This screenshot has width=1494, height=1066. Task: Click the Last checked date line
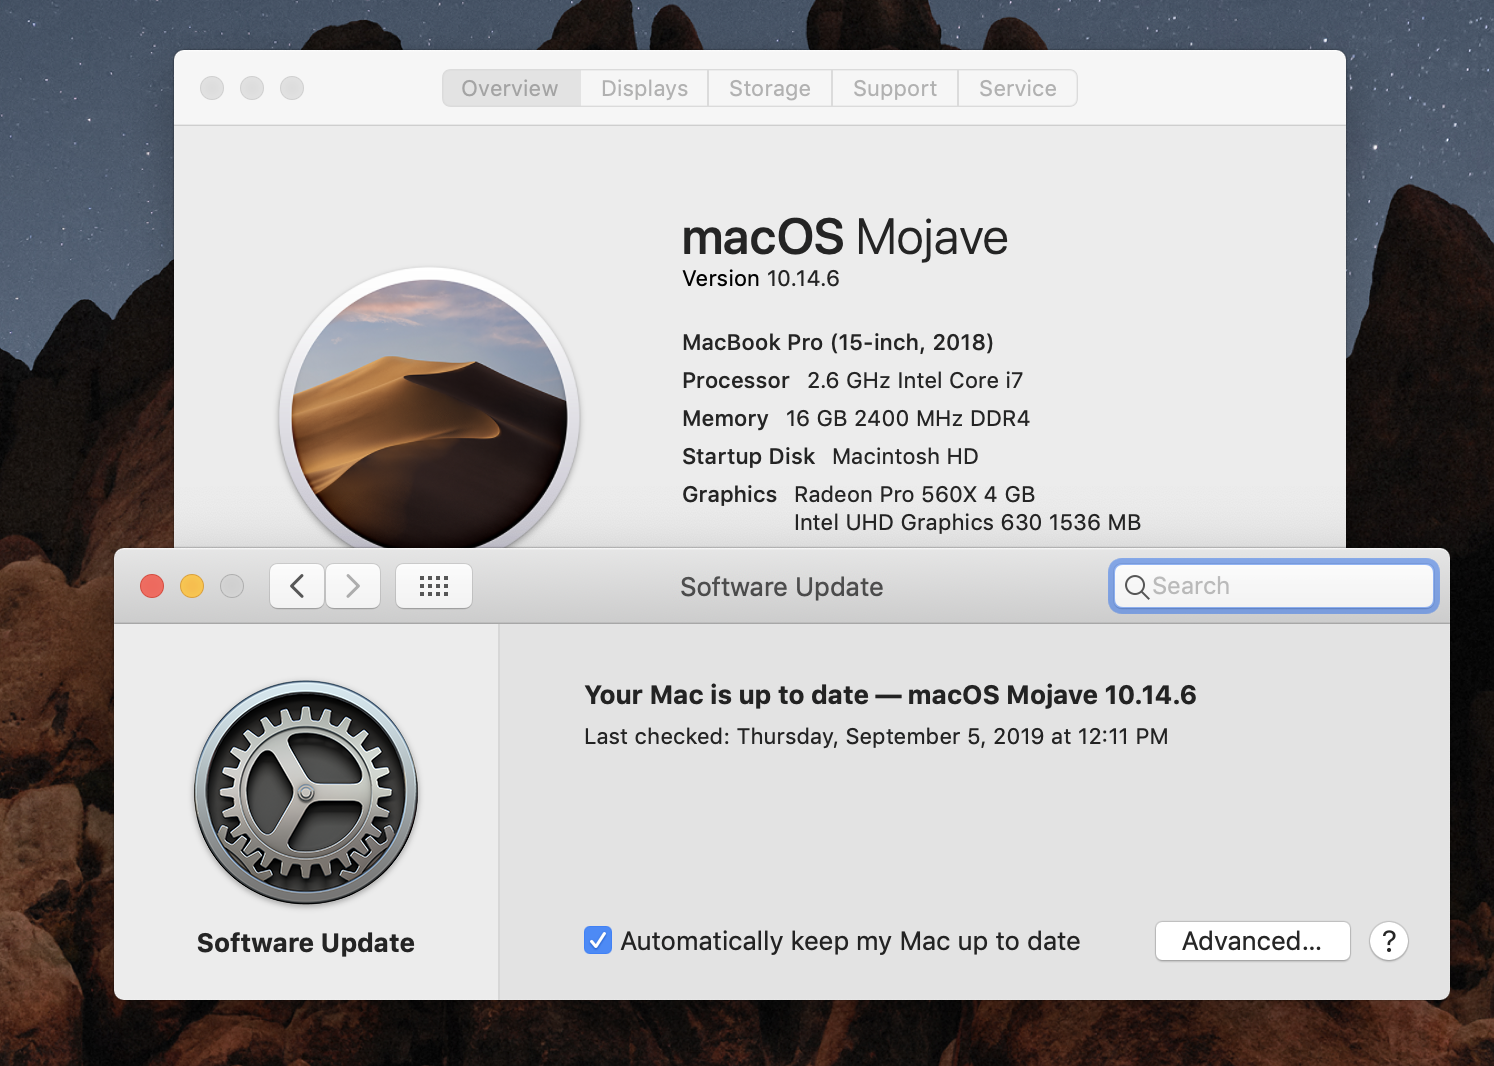point(876,737)
